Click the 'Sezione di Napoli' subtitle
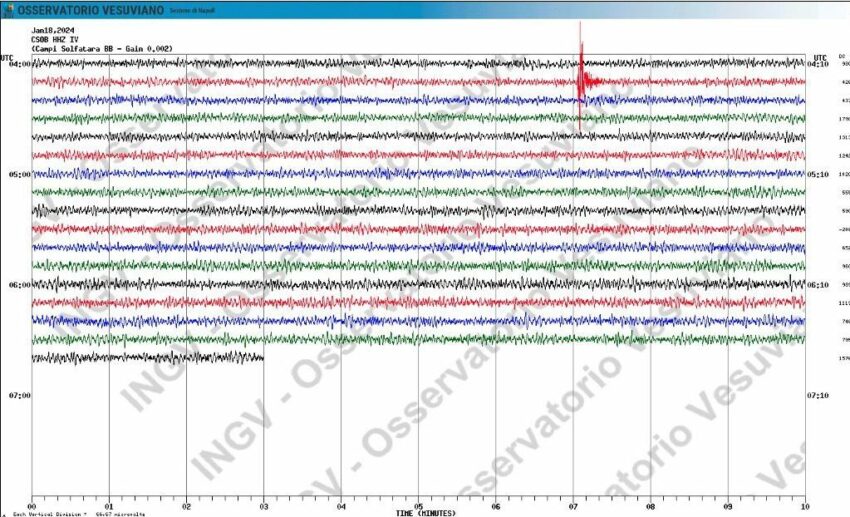The image size is (850, 517). click(192, 11)
